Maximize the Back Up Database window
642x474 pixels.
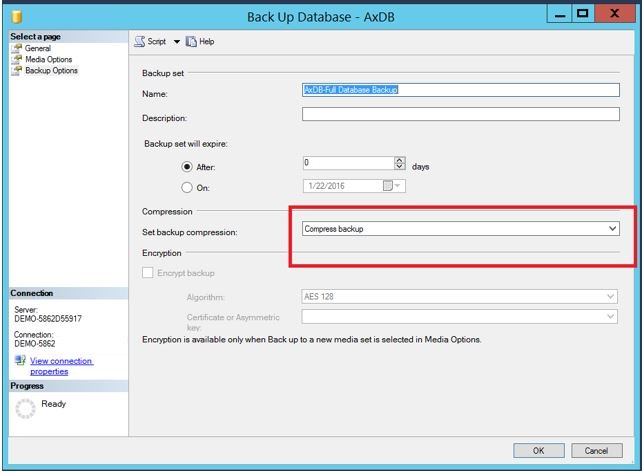click(x=583, y=14)
